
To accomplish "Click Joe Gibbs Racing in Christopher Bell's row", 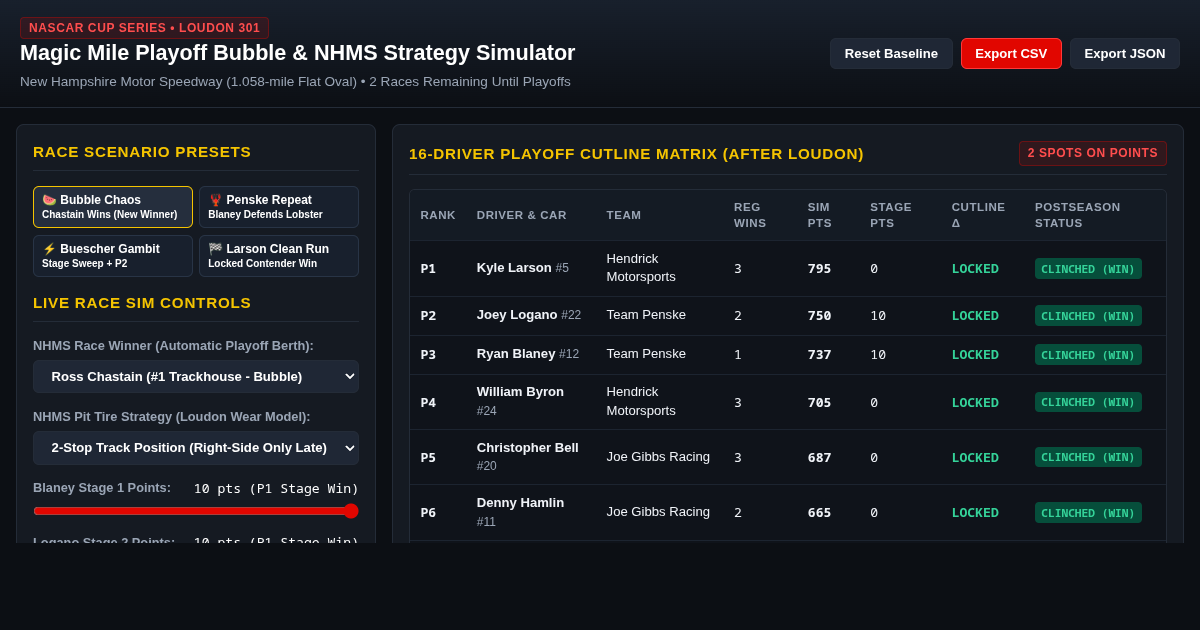I will pos(658,457).
